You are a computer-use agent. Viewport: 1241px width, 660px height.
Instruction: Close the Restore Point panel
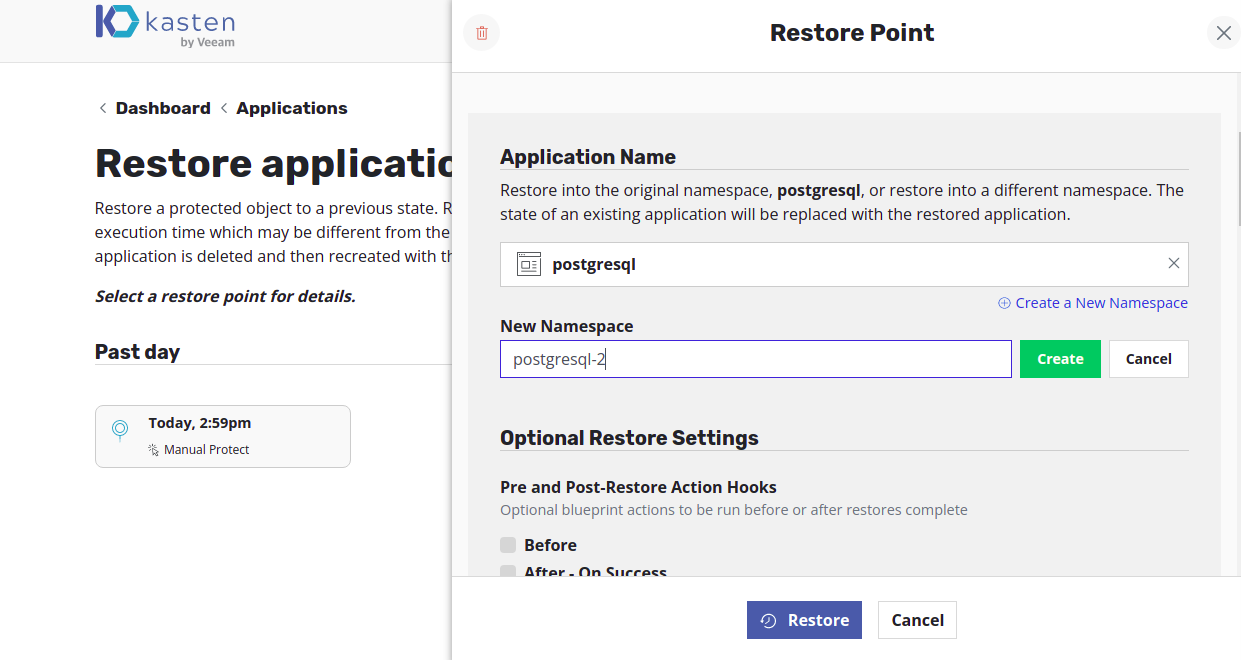1223,32
